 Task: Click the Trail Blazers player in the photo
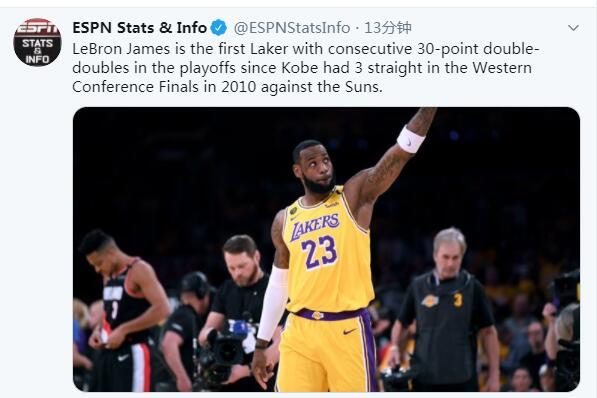point(122,310)
